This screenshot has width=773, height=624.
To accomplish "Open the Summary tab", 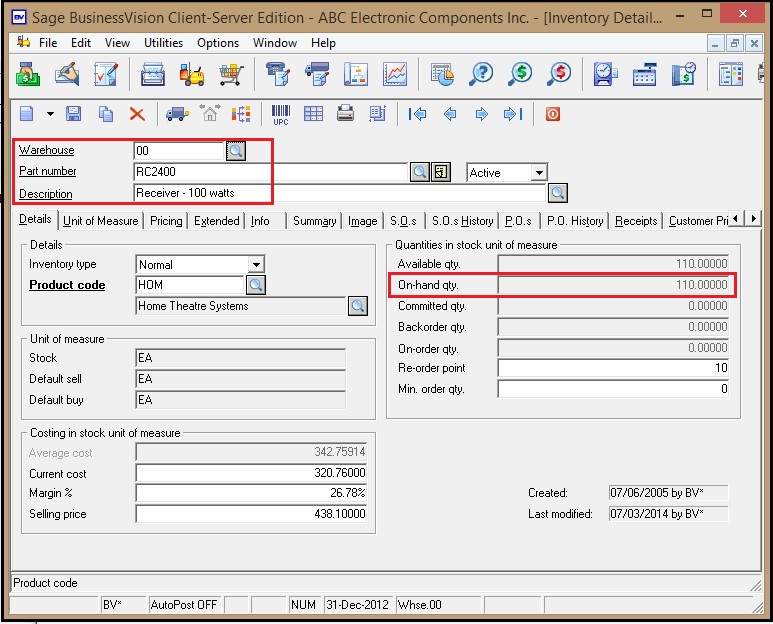I will 315,221.
